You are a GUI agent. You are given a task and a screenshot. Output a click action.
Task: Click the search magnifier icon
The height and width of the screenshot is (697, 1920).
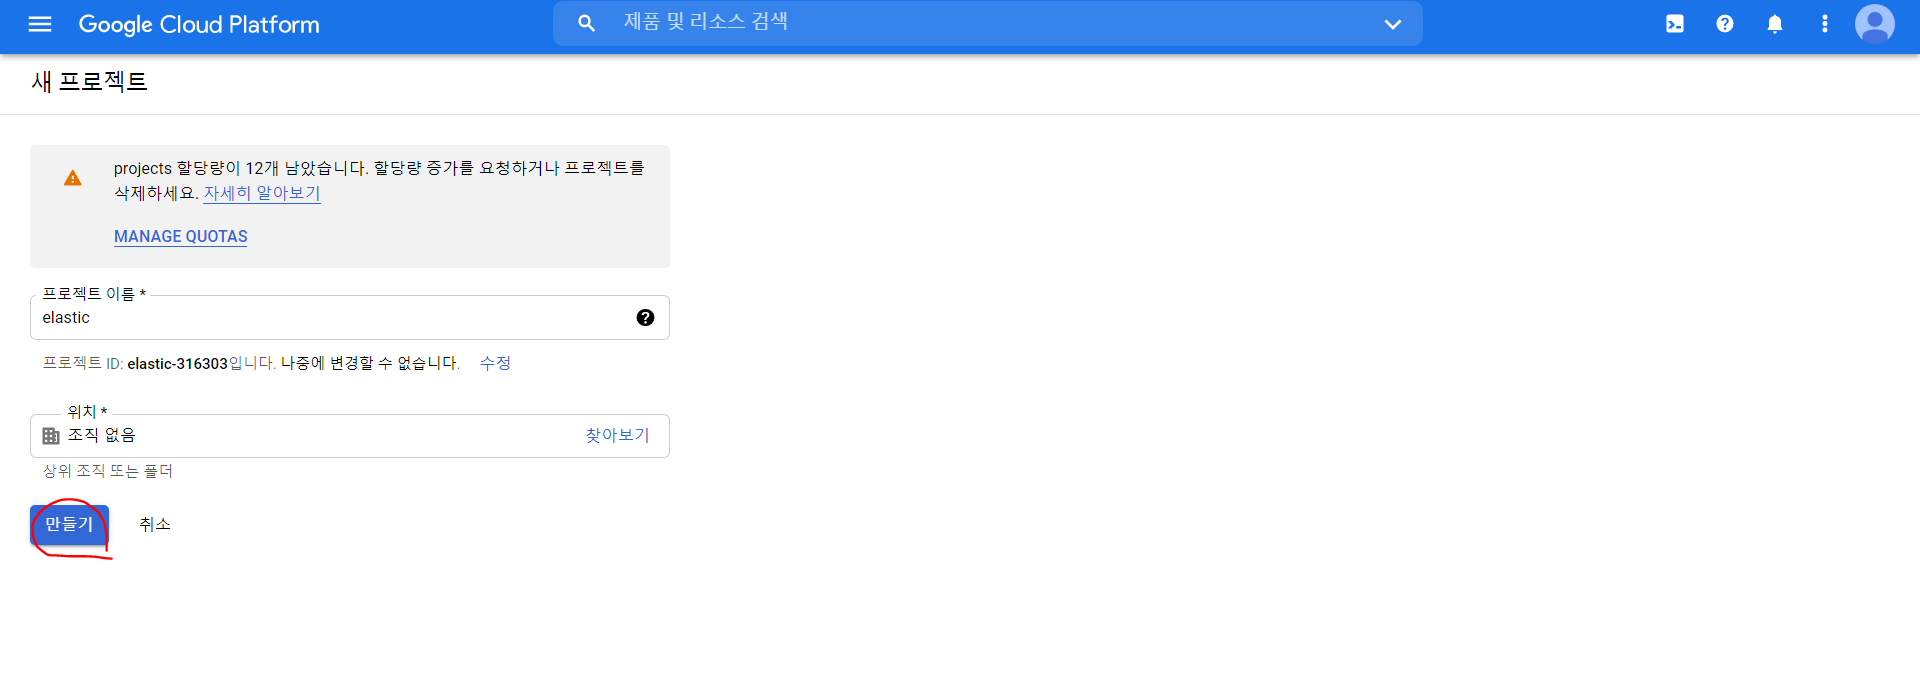coord(587,23)
